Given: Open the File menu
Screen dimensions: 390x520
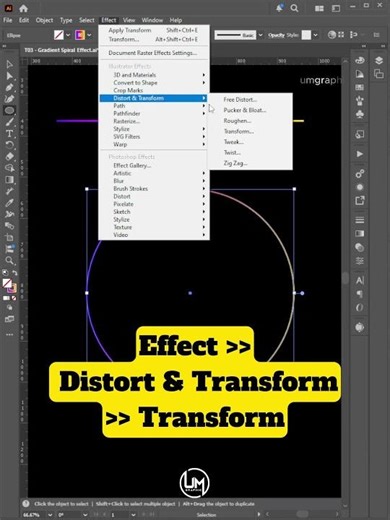Looking at the screenshot, I should 8,20.
